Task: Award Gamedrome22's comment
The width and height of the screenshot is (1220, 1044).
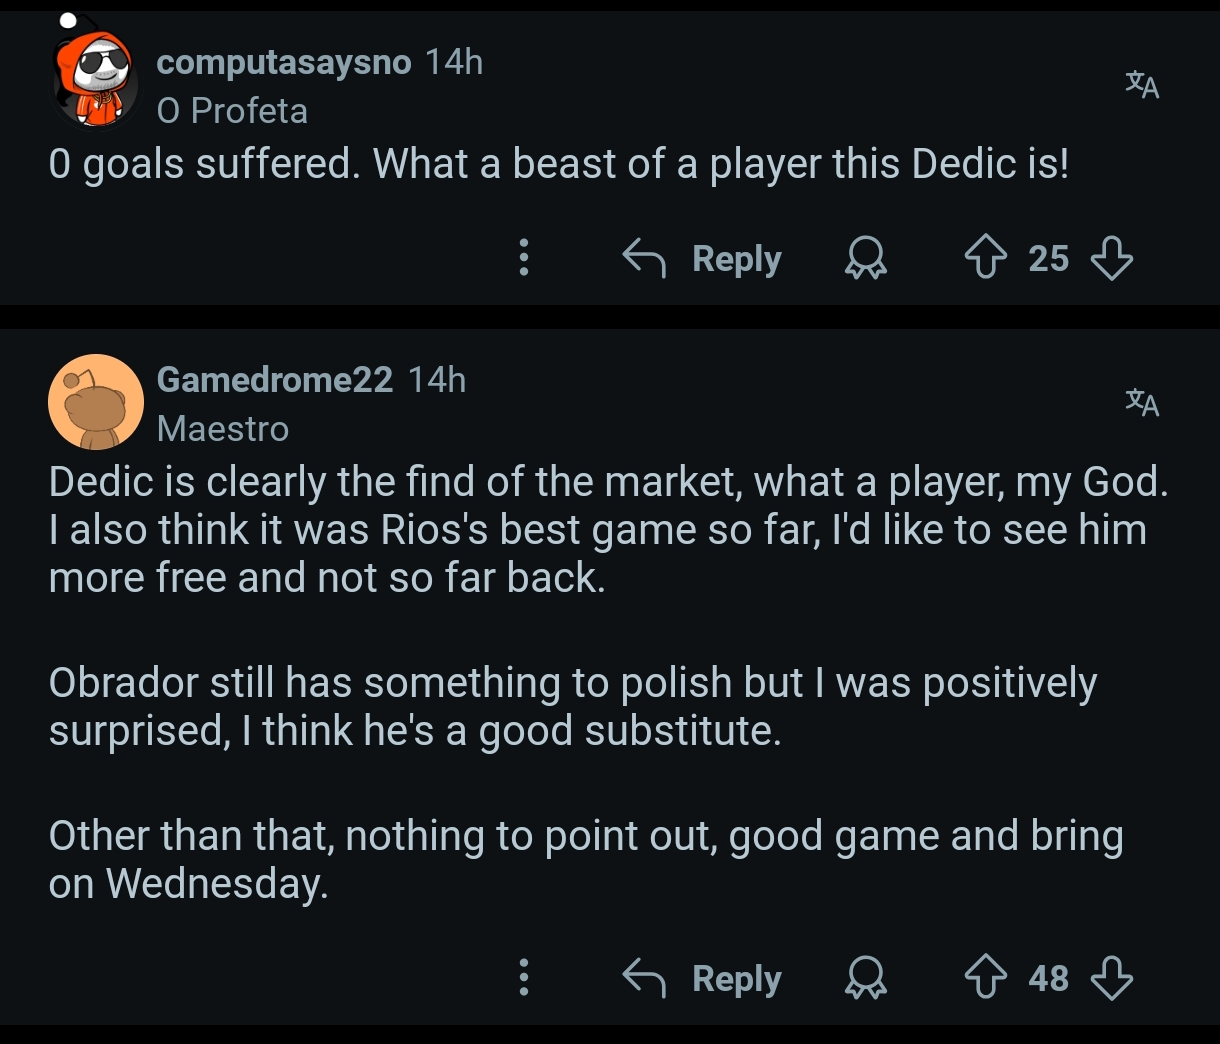Action: point(865,978)
